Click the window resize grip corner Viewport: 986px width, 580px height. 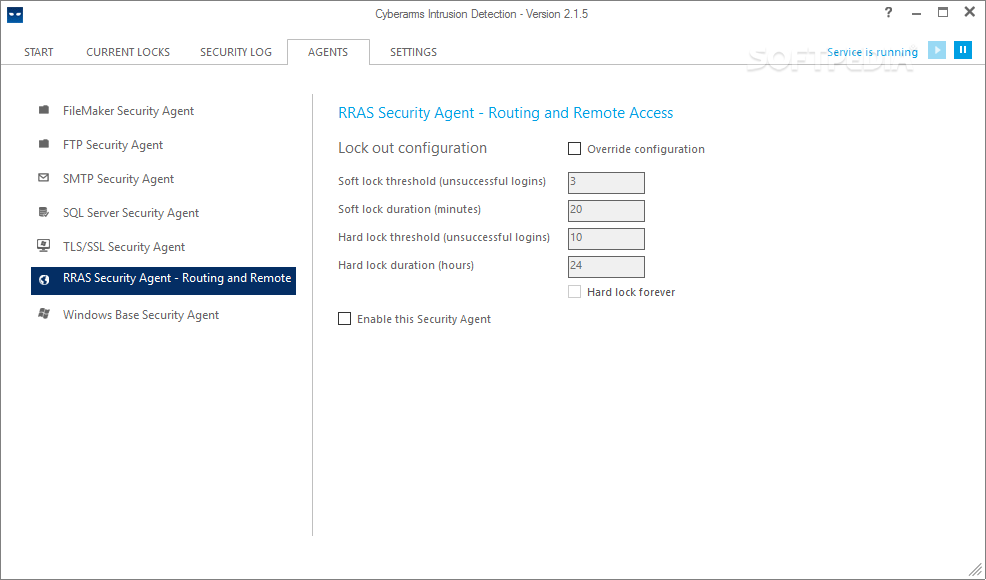[x=975, y=569]
